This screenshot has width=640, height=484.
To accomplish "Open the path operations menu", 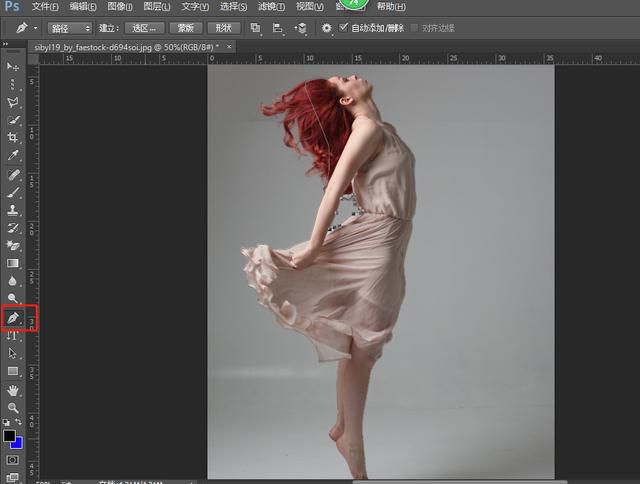I will click(256, 28).
